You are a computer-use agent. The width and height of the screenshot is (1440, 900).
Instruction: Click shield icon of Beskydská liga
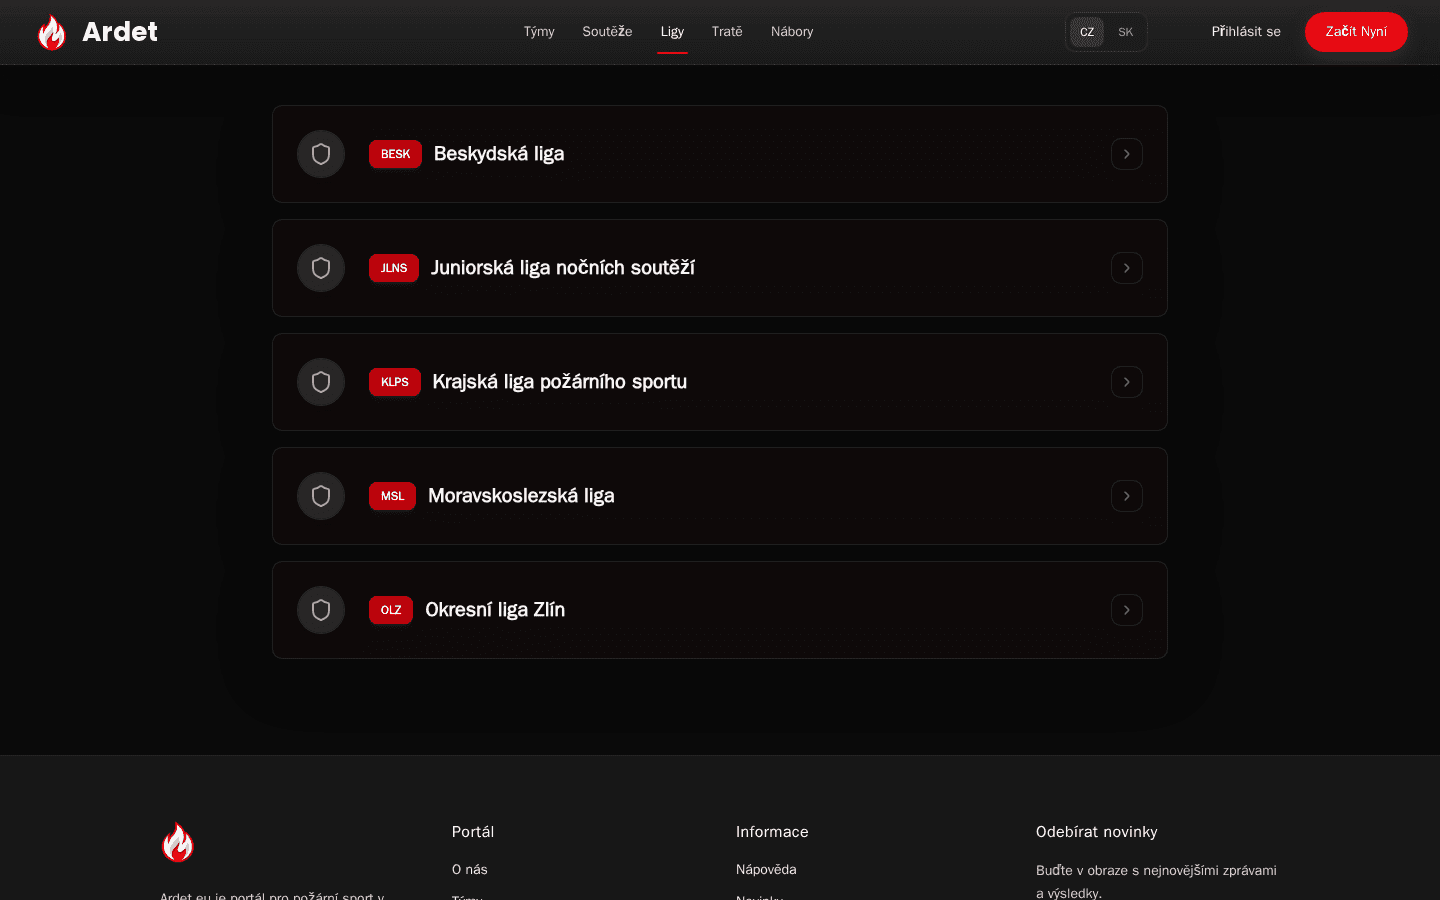[321, 154]
